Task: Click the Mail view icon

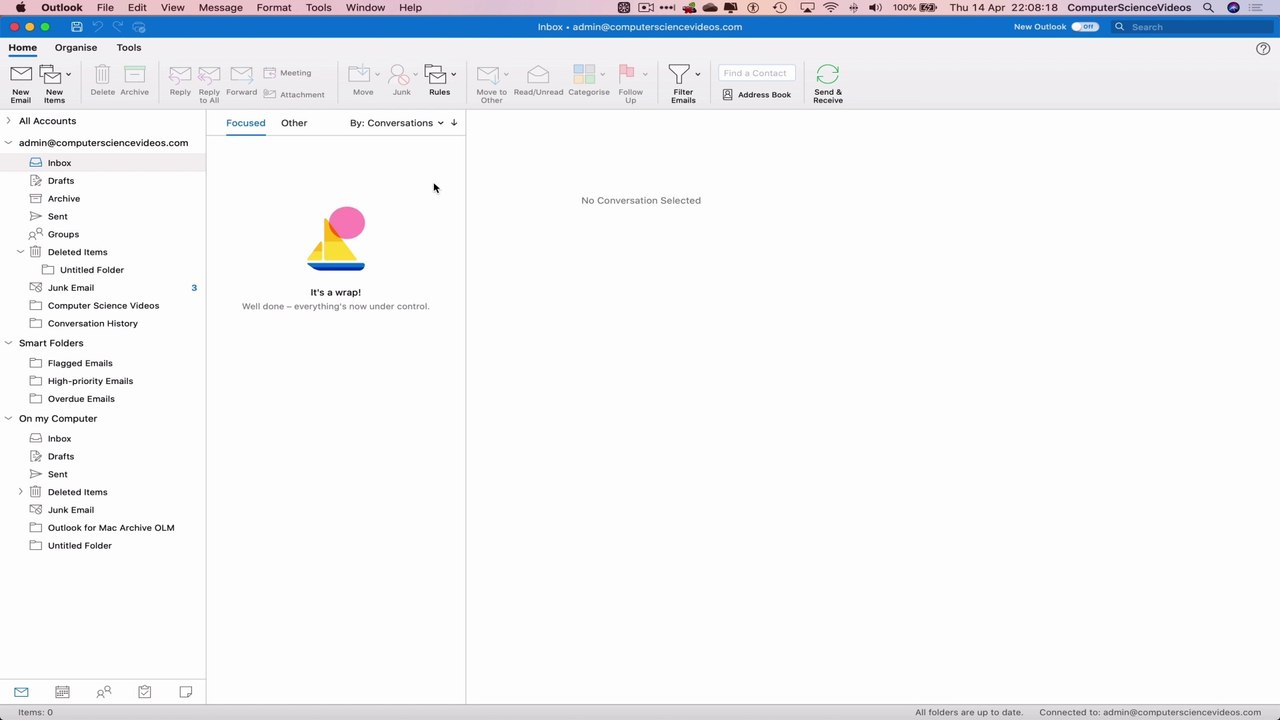Action: (x=21, y=692)
